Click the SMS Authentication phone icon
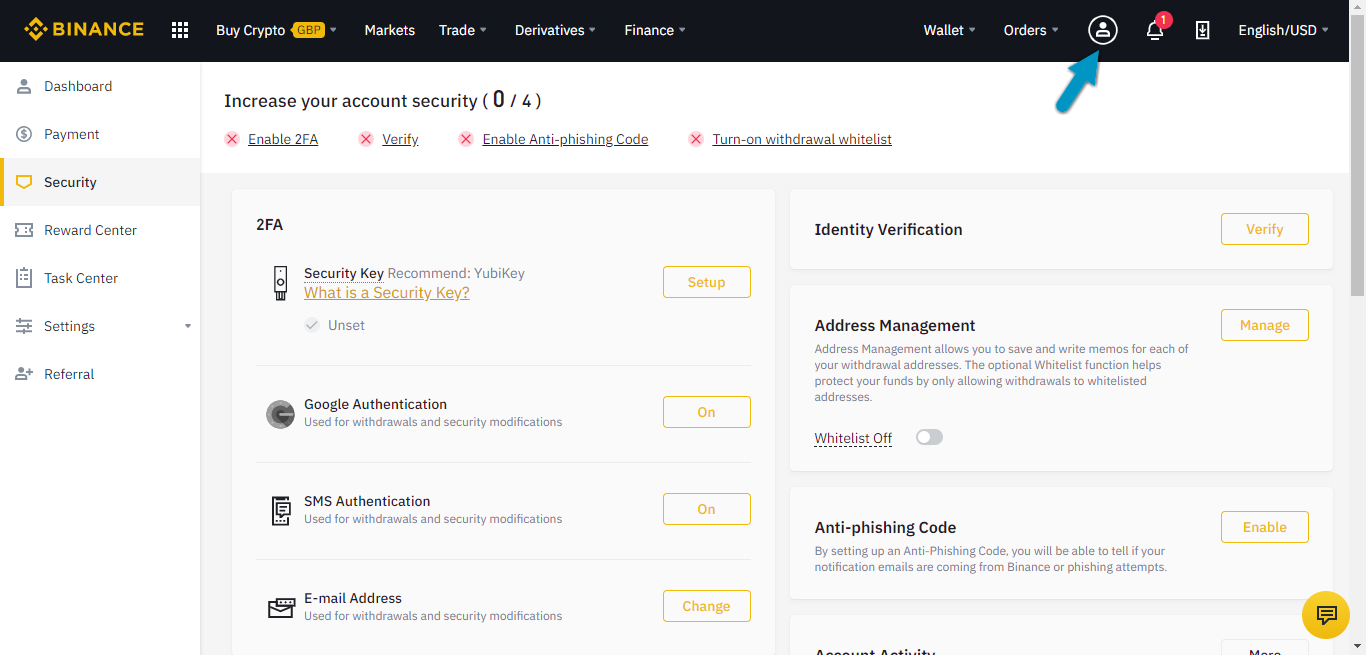This screenshot has height=655, width=1366. click(x=281, y=510)
